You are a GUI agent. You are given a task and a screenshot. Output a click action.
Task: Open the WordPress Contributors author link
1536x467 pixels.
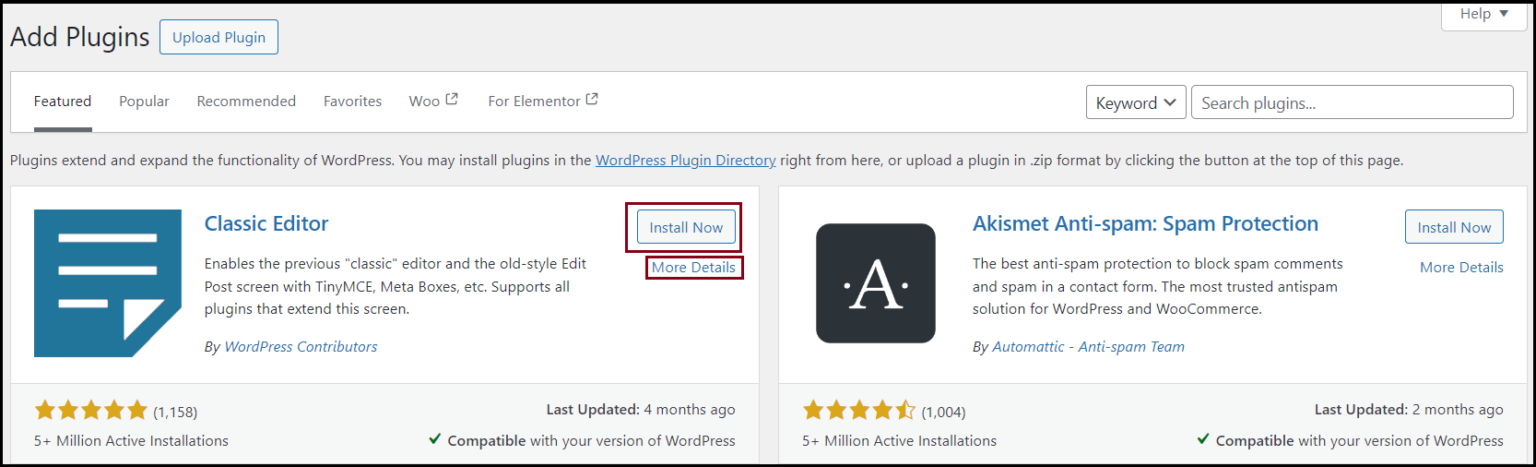tap(301, 346)
